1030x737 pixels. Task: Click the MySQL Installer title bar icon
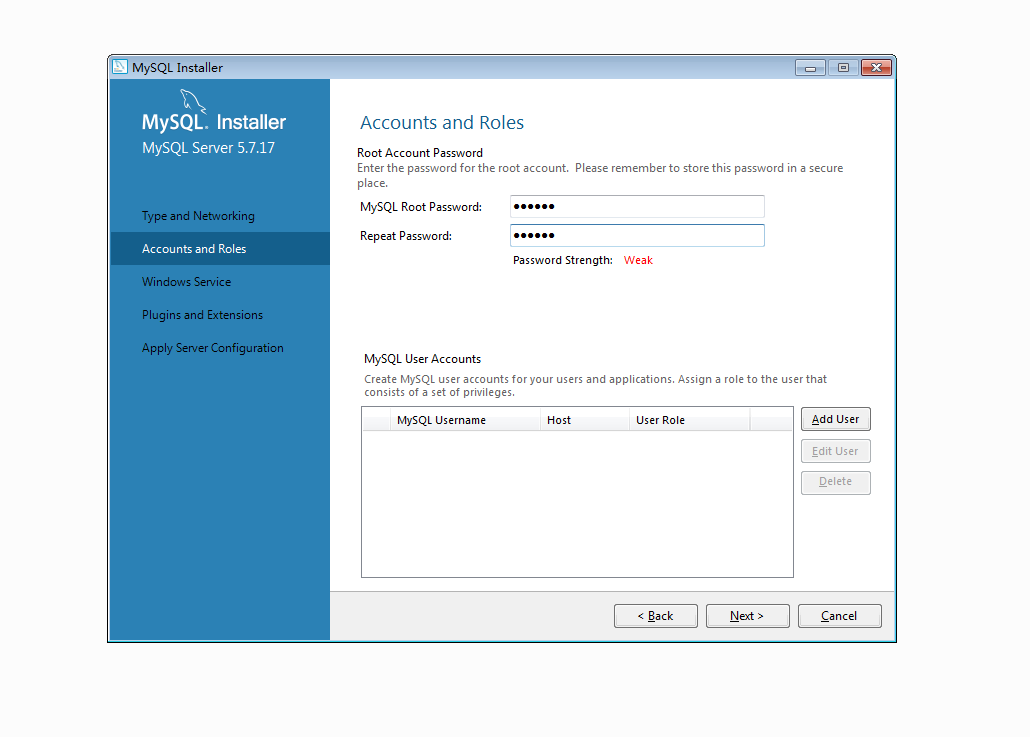click(x=120, y=67)
